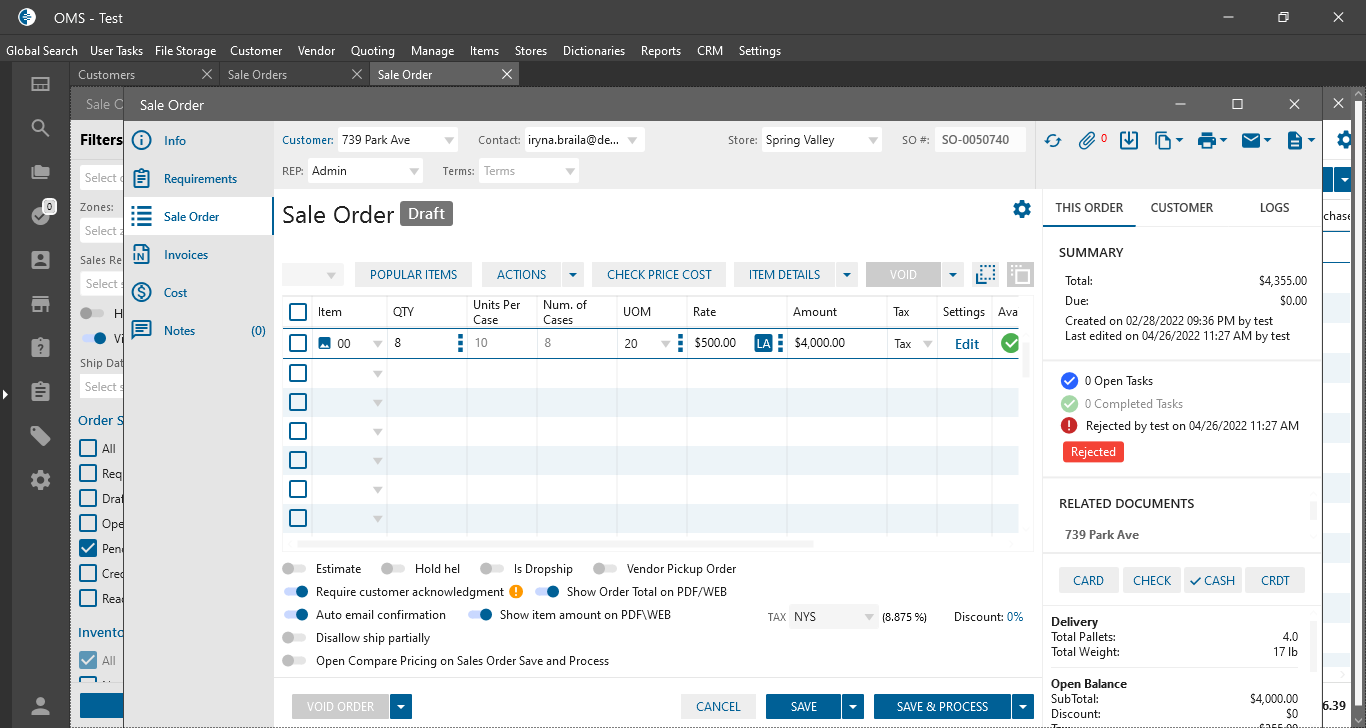
Task: Open grid settings gear beside Draft title
Action: tap(1021, 209)
